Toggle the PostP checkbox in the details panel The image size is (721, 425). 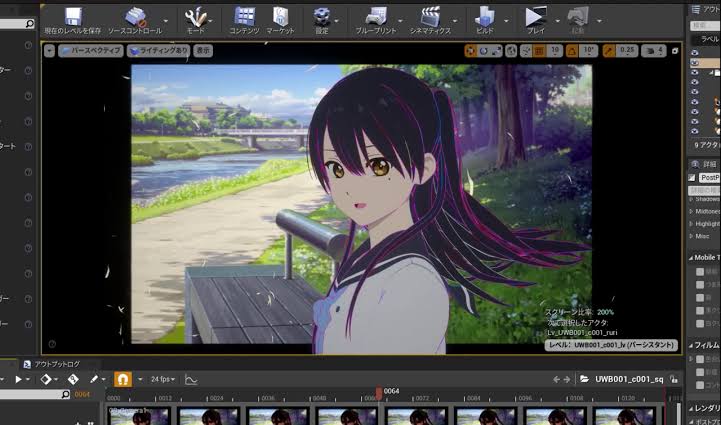692,178
